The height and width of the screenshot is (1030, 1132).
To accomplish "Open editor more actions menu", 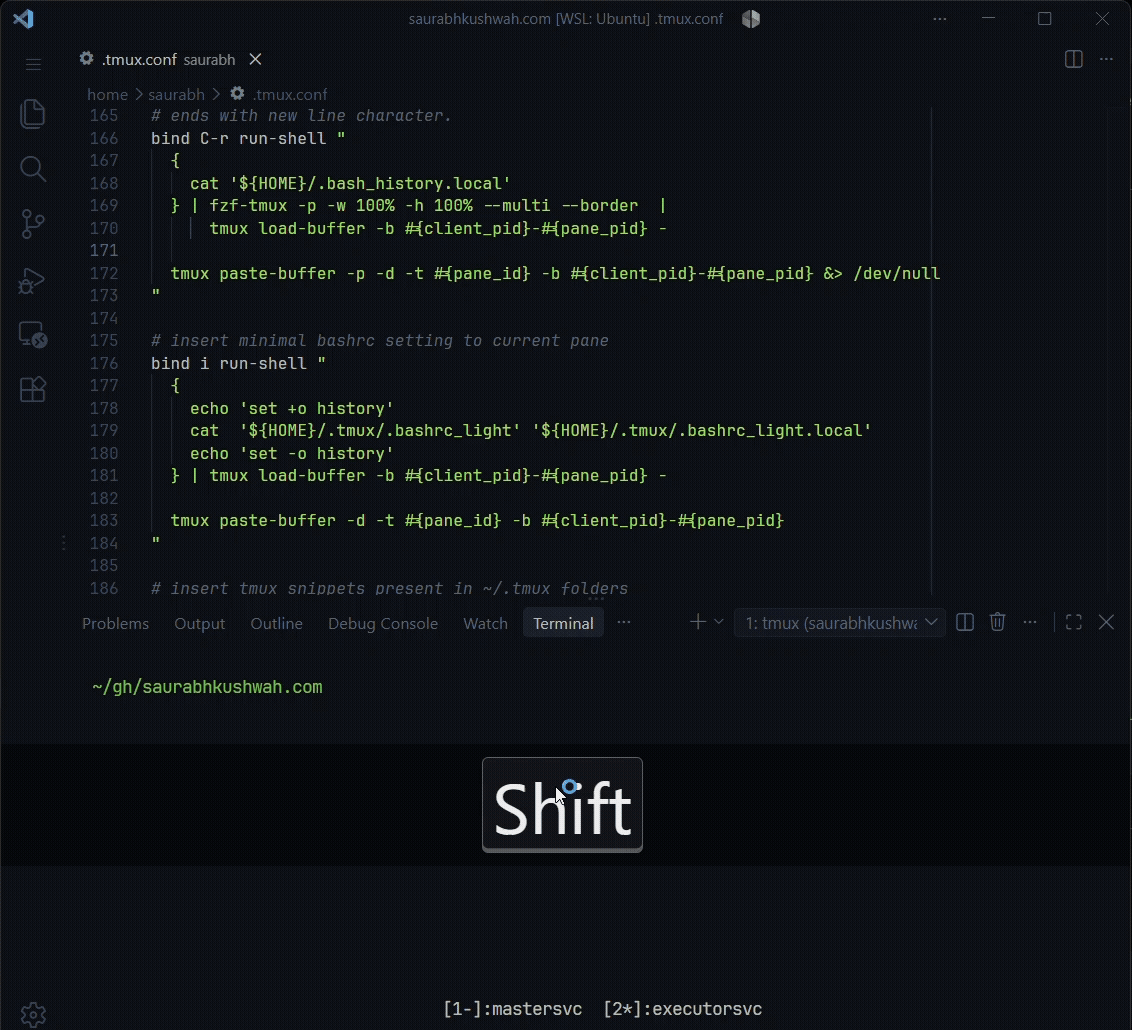I will click(x=1106, y=59).
